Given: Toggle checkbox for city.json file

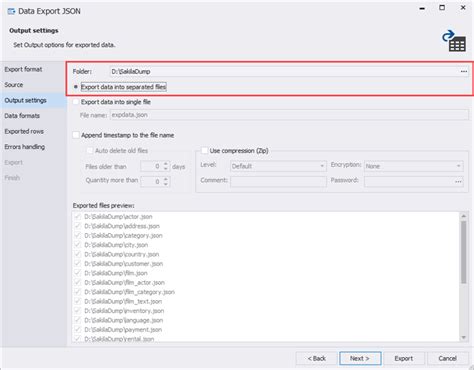Looking at the screenshot, I should coord(78,245).
